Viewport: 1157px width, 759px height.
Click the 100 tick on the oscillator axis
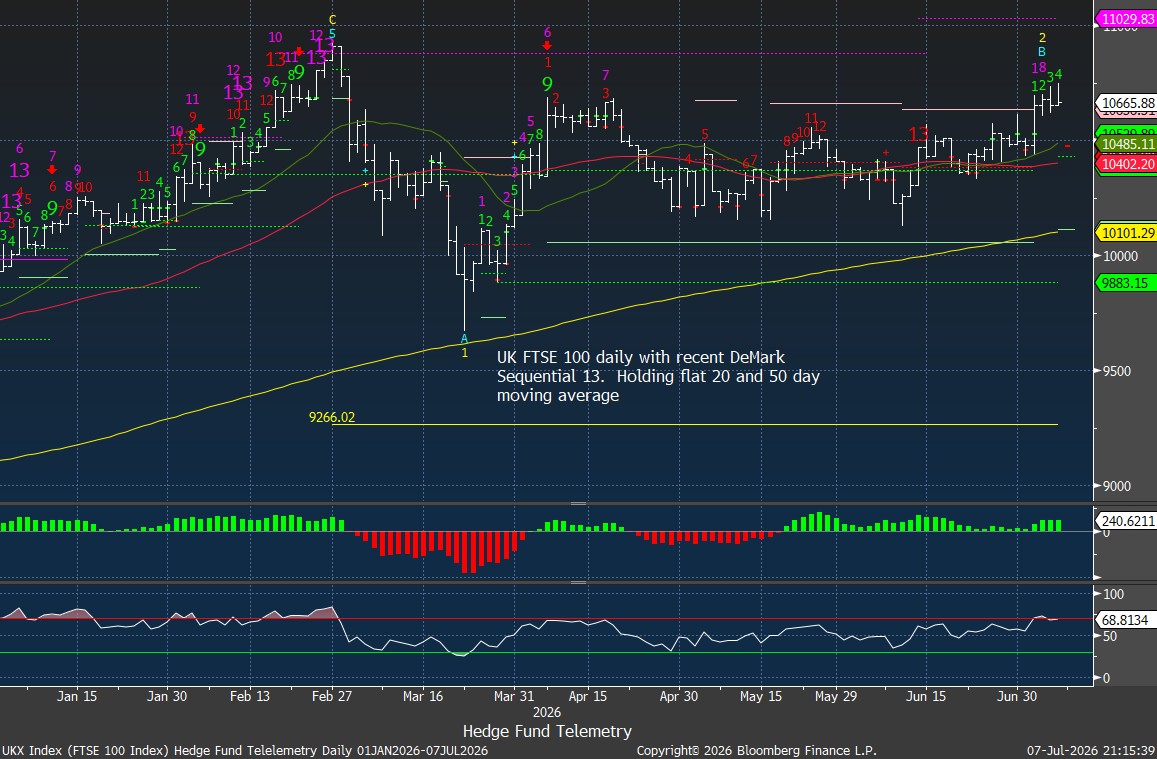pos(1113,595)
